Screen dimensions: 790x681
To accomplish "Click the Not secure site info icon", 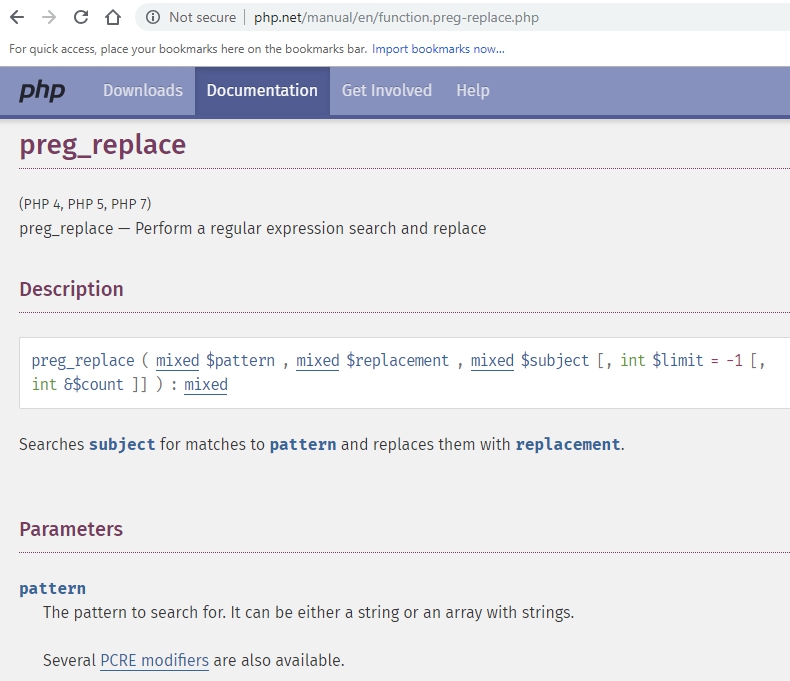I will (153, 17).
